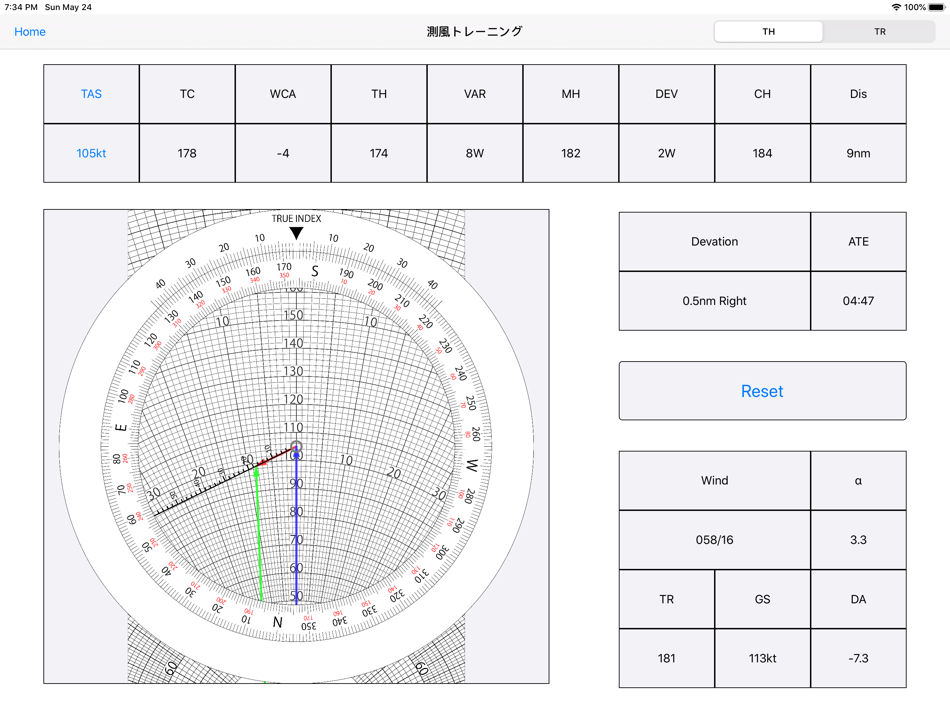Image resolution: width=950 pixels, height=712 pixels.
Task: Select the α value 3.3
Action: tap(859, 539)
